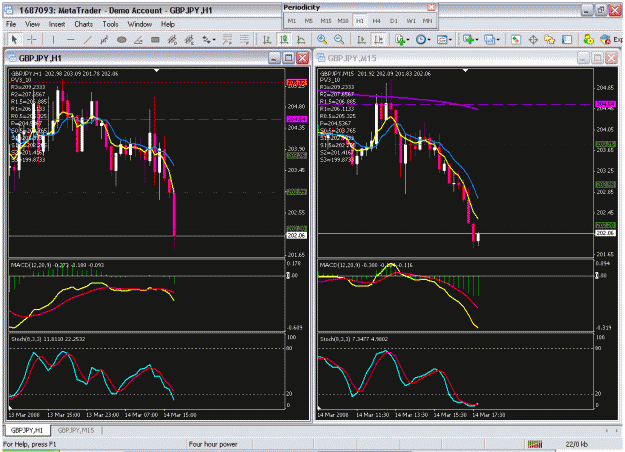Click the second text-lines toolbar icon
Image resolution: width=625 pixels, height=452 pixels.
tap(244, 39)
